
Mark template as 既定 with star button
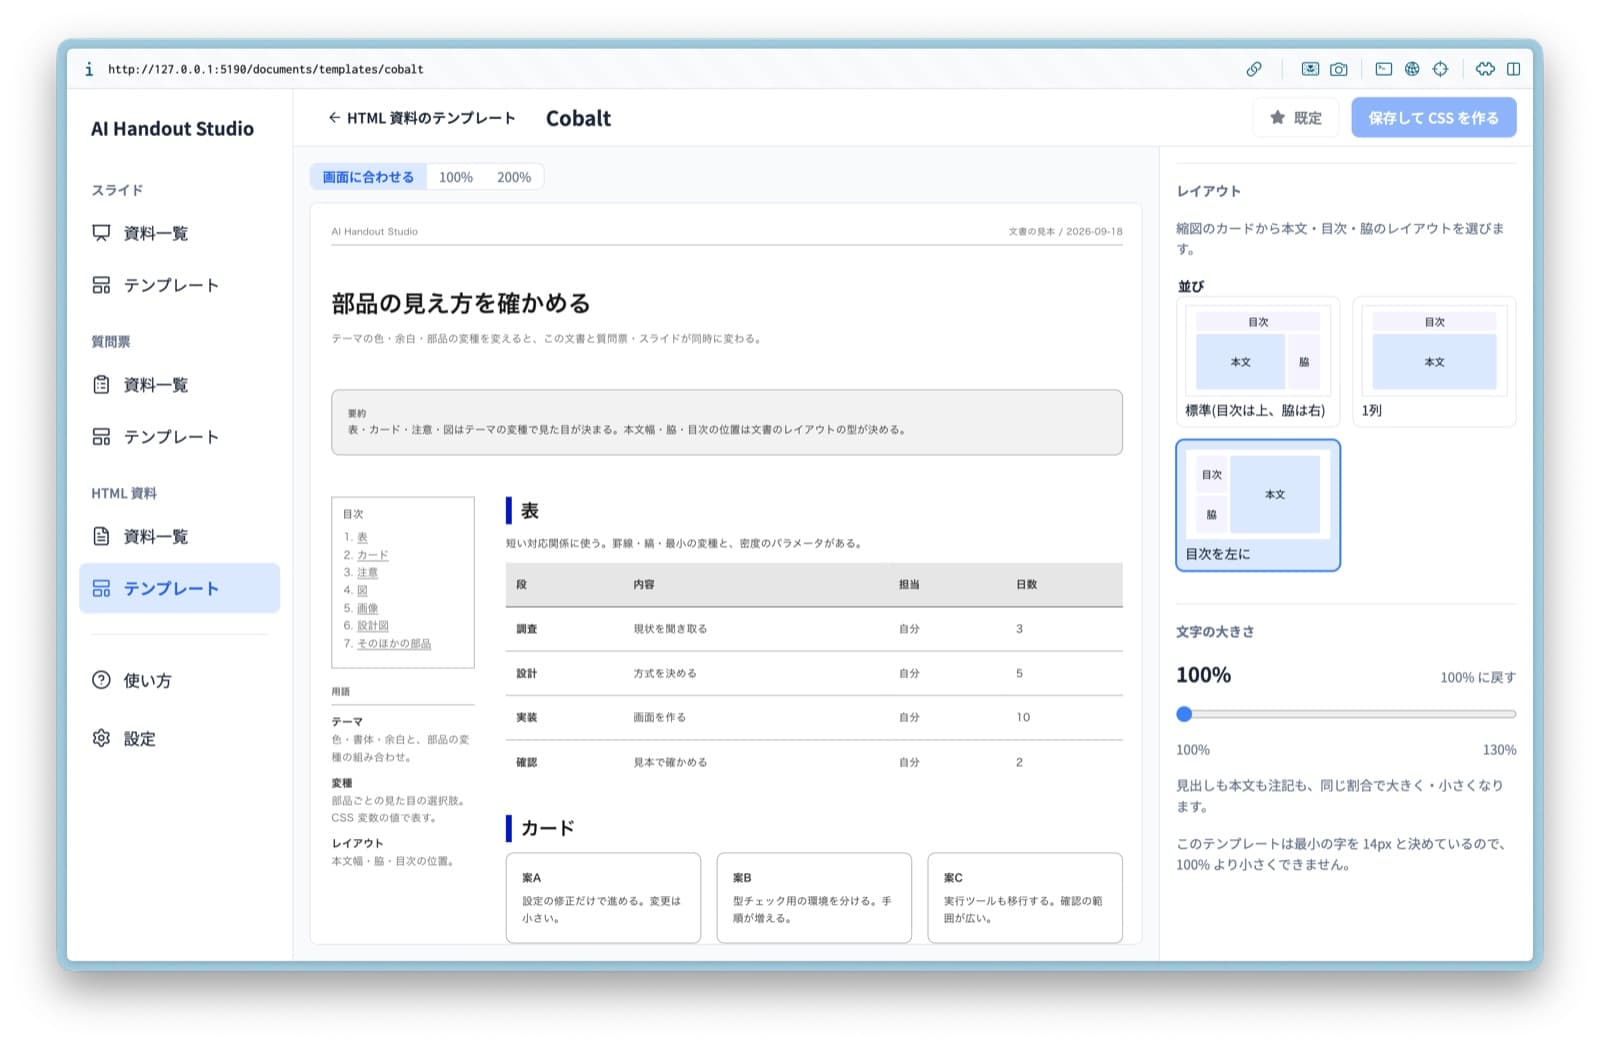[1295, 118]
